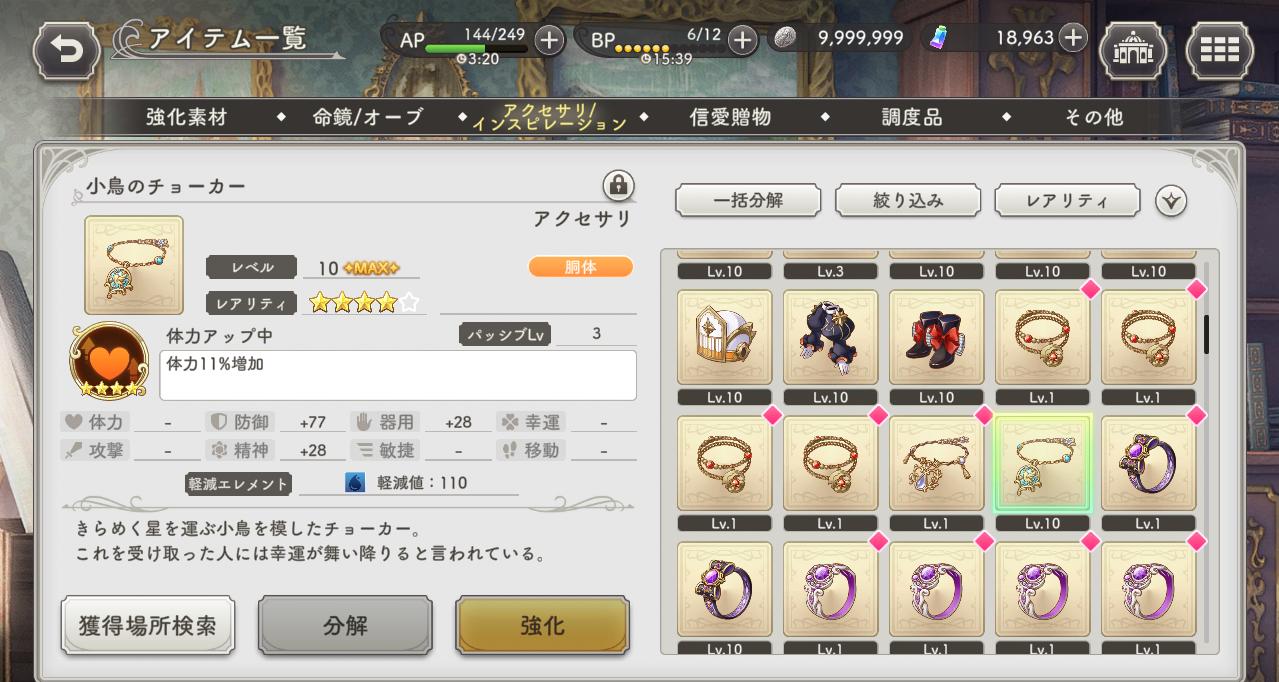The width and height of the screenshot is (1279, 682).
Task: Tap the blue water element icon
Action: pyautogui.click(x=355, y=483)
